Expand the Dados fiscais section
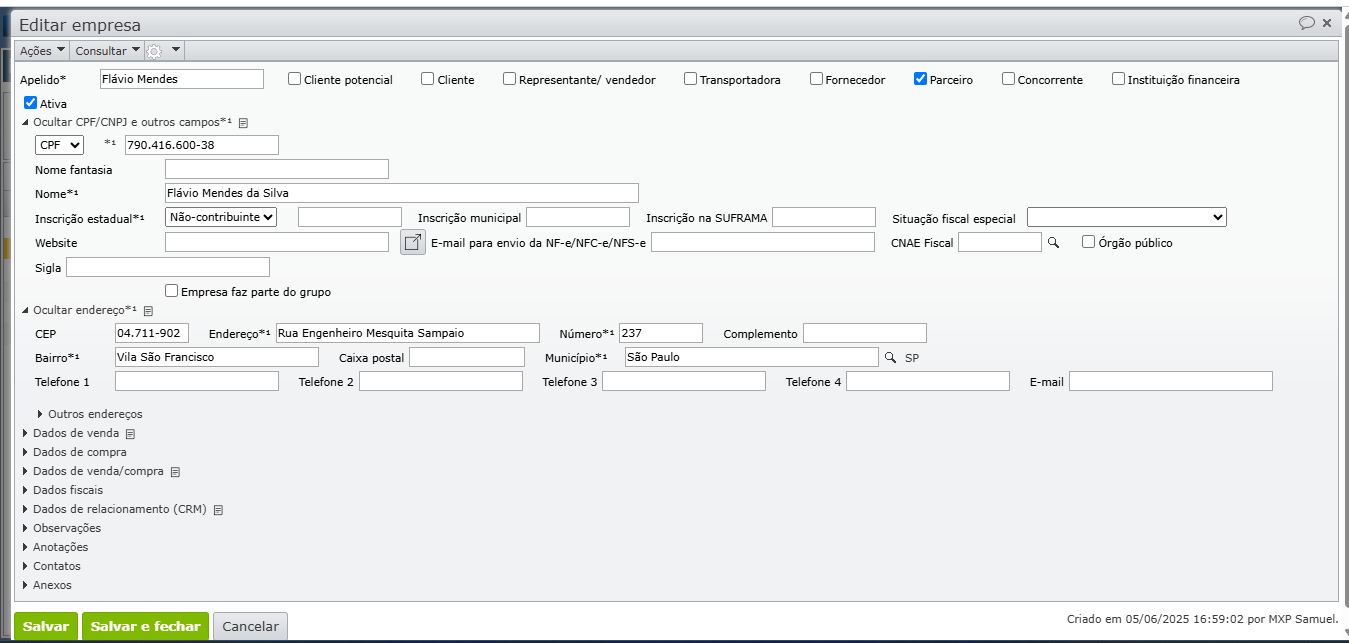This screenshot has width=1349, height=643. click(x=67, y=490)
